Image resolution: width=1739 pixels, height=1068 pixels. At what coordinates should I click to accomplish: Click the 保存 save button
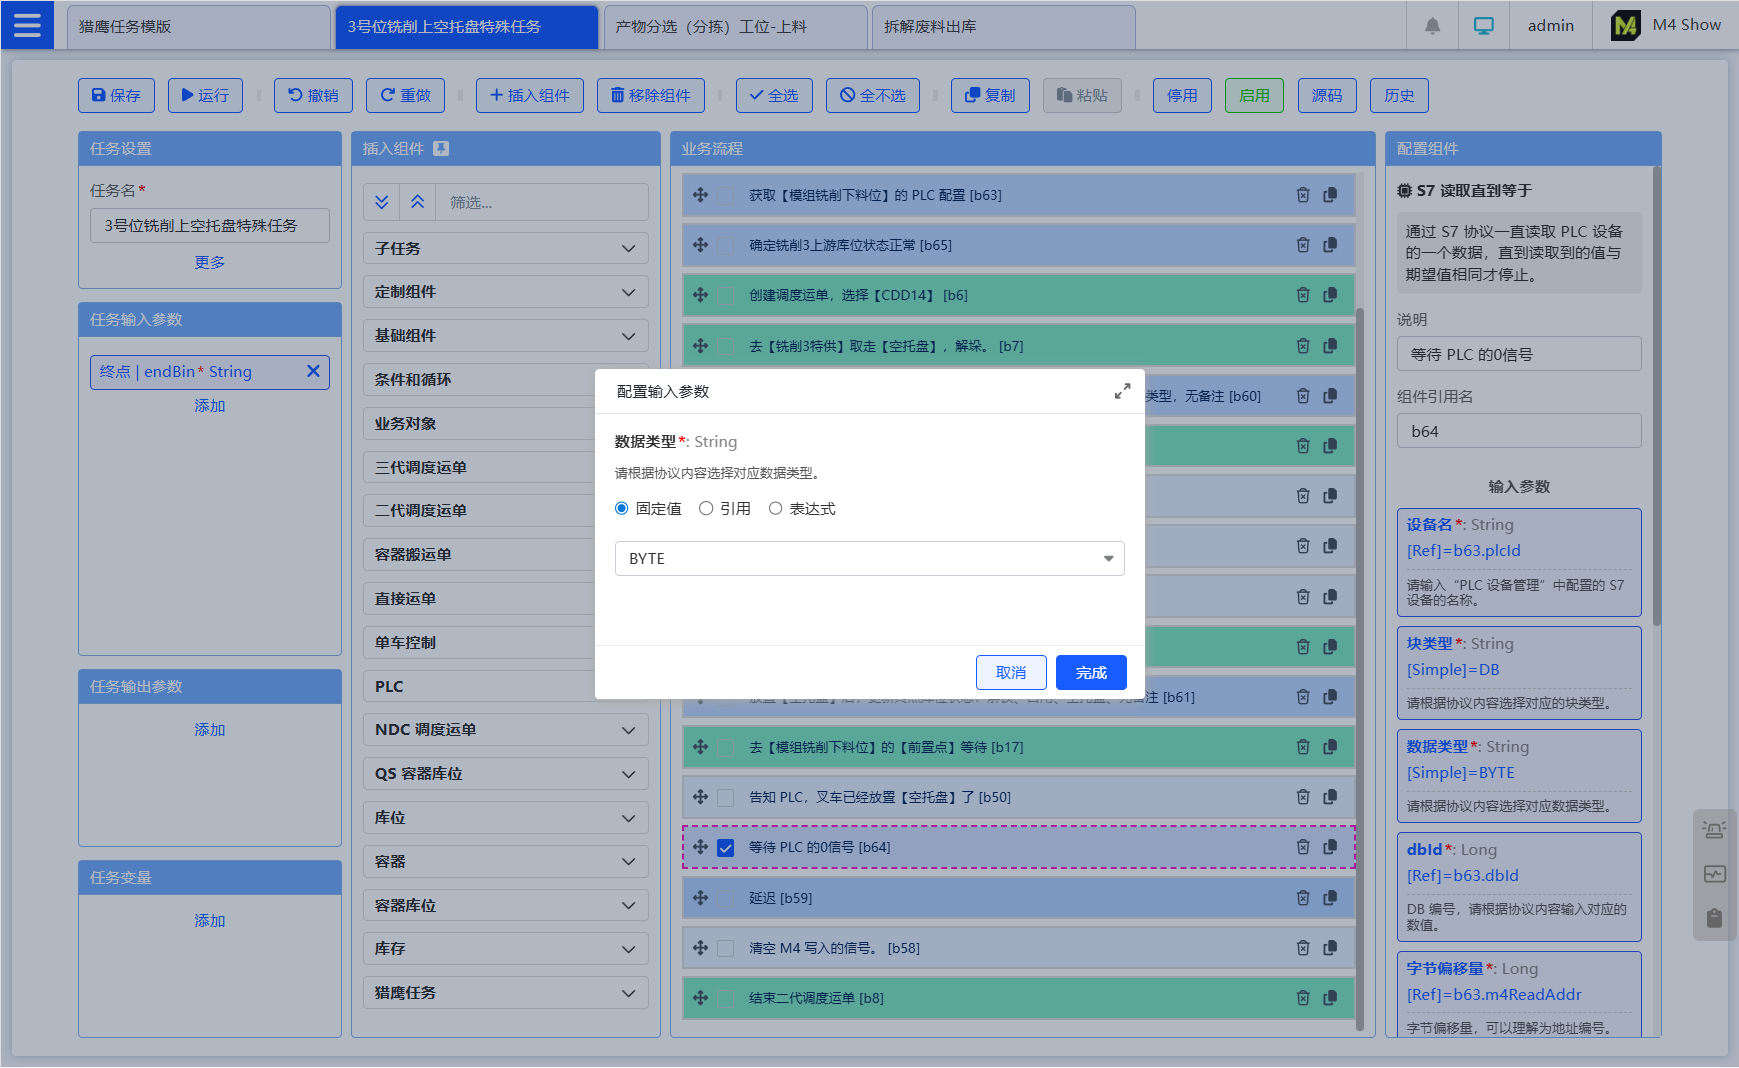[x=116, y=96]
